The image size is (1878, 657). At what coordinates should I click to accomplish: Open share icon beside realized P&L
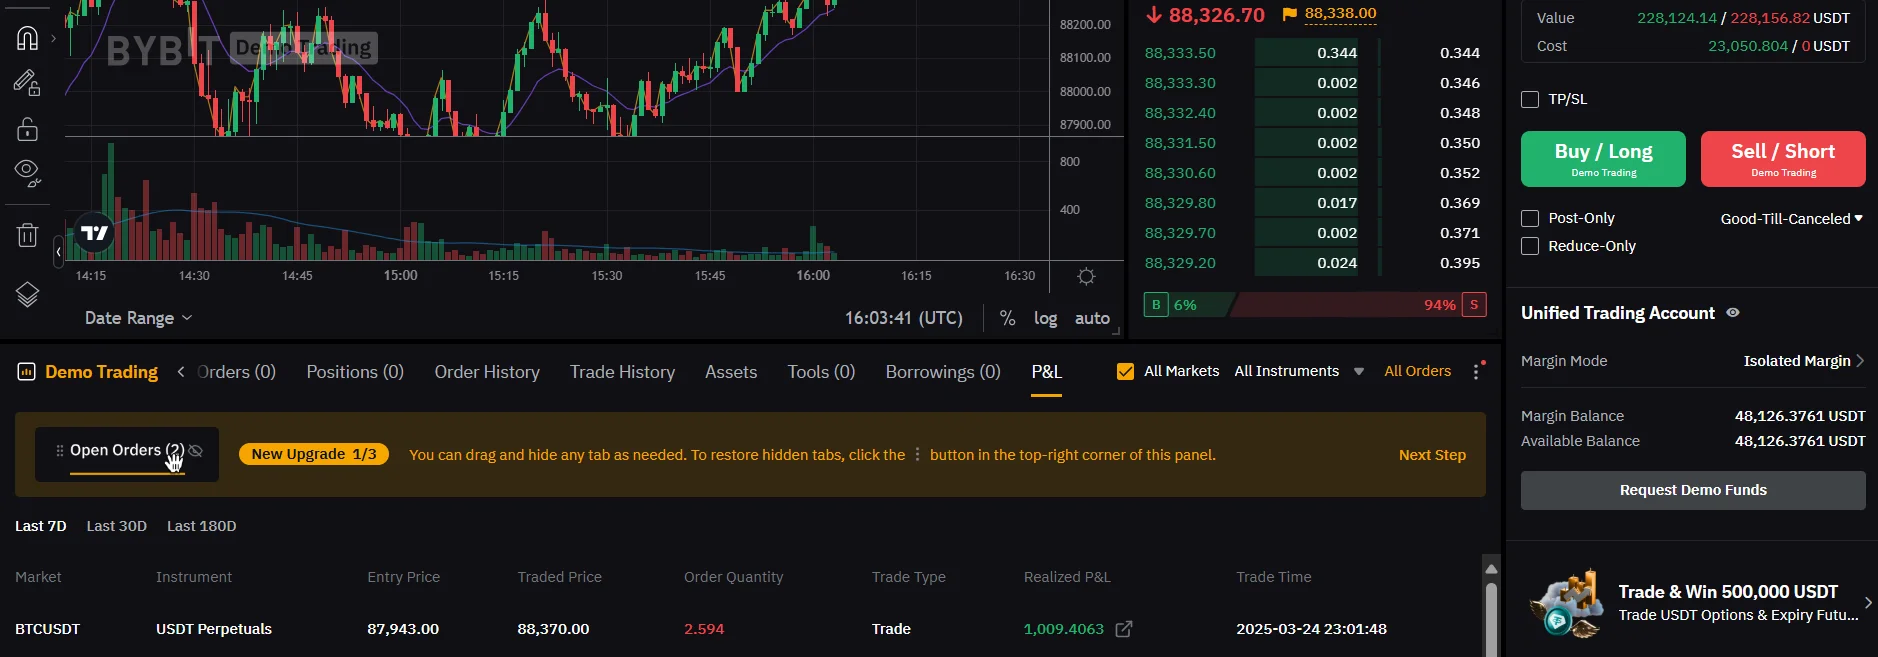[1124, 629]
